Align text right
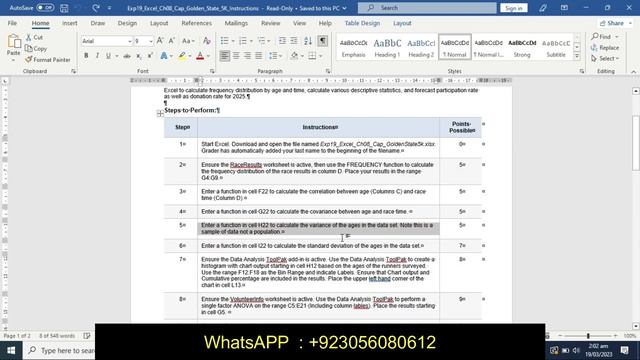Image resolution: width=640 pixels, height=360 pixels. pyautogui.click(x=247, y=56)
